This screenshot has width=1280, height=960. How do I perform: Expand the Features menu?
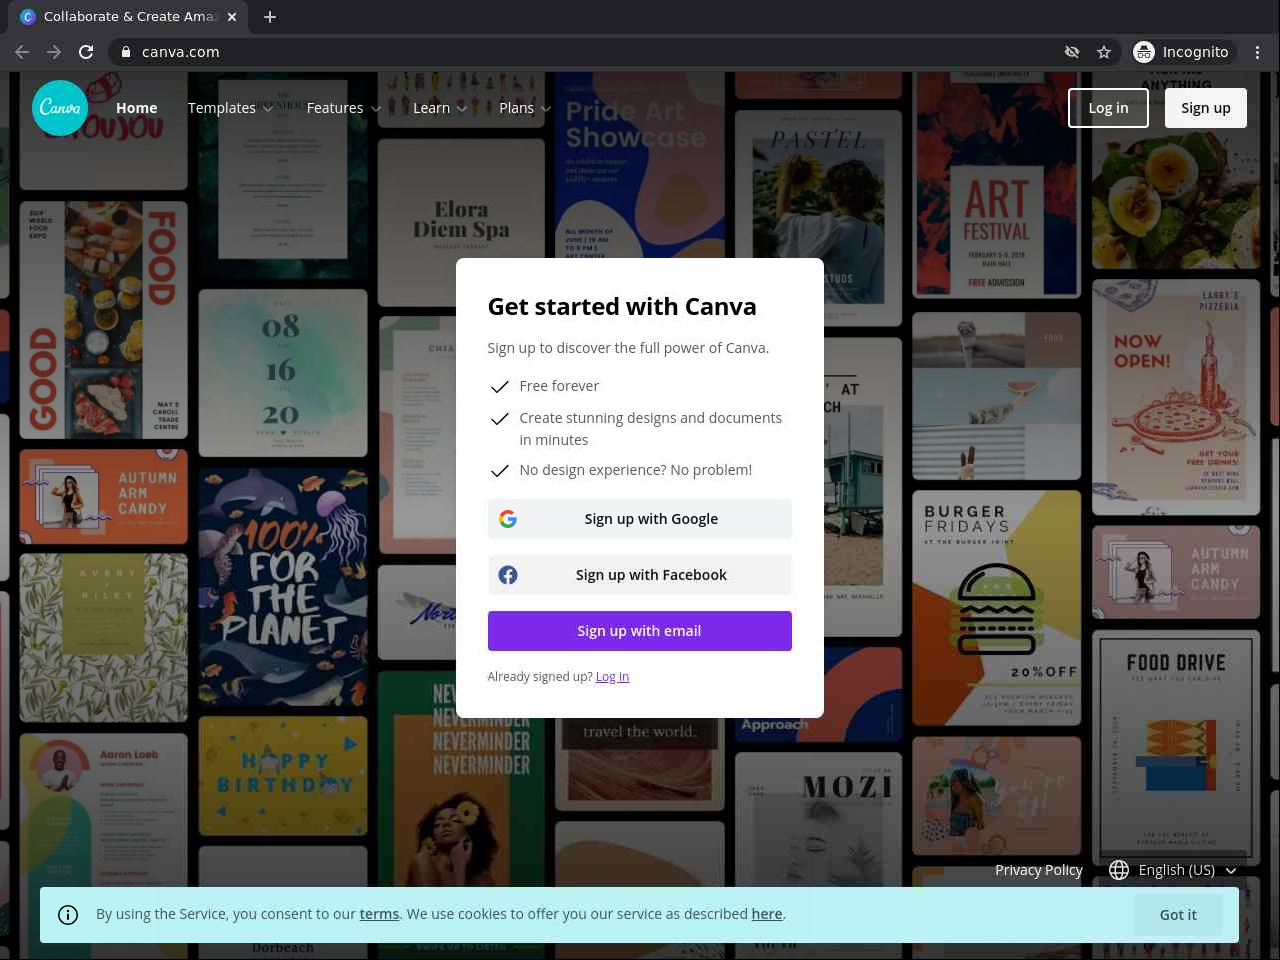[343, 108]
